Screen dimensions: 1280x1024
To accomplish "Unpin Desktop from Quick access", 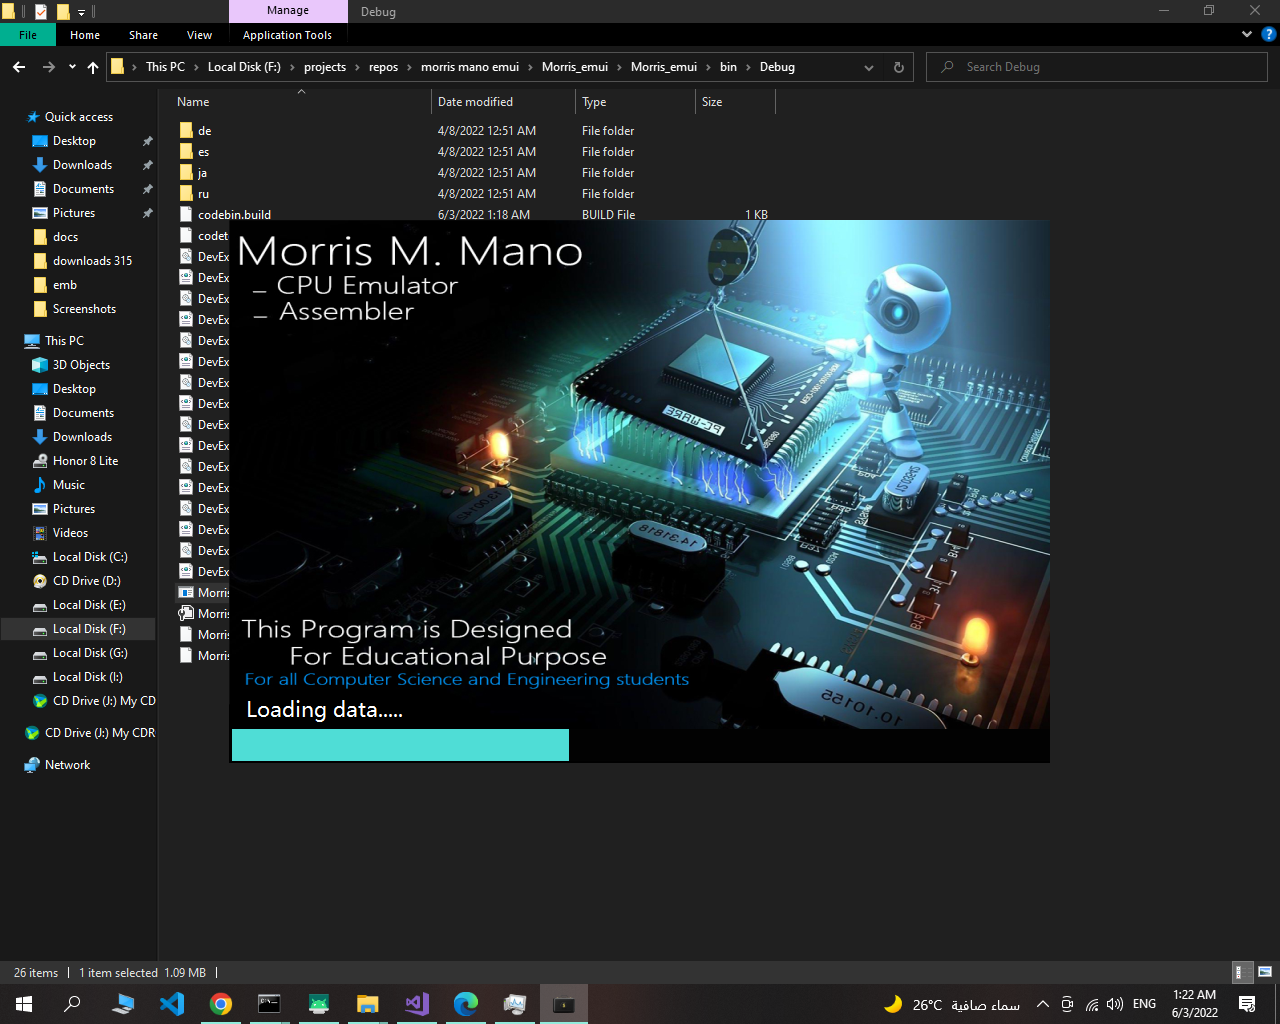I will tap(147, 141).
